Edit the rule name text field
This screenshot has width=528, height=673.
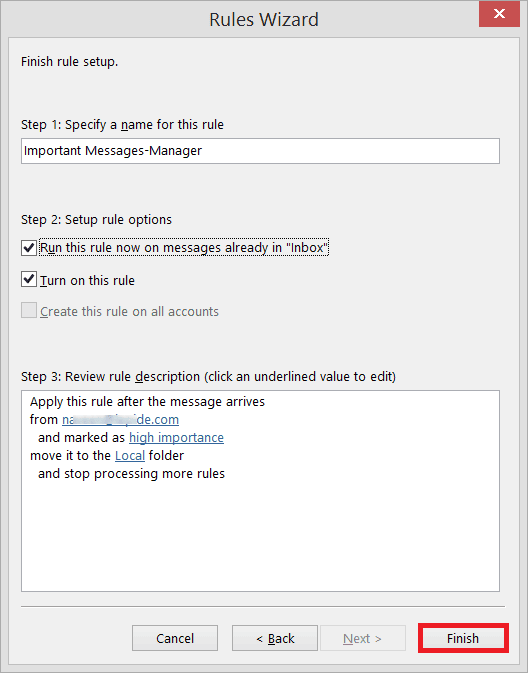pos(260,151)
